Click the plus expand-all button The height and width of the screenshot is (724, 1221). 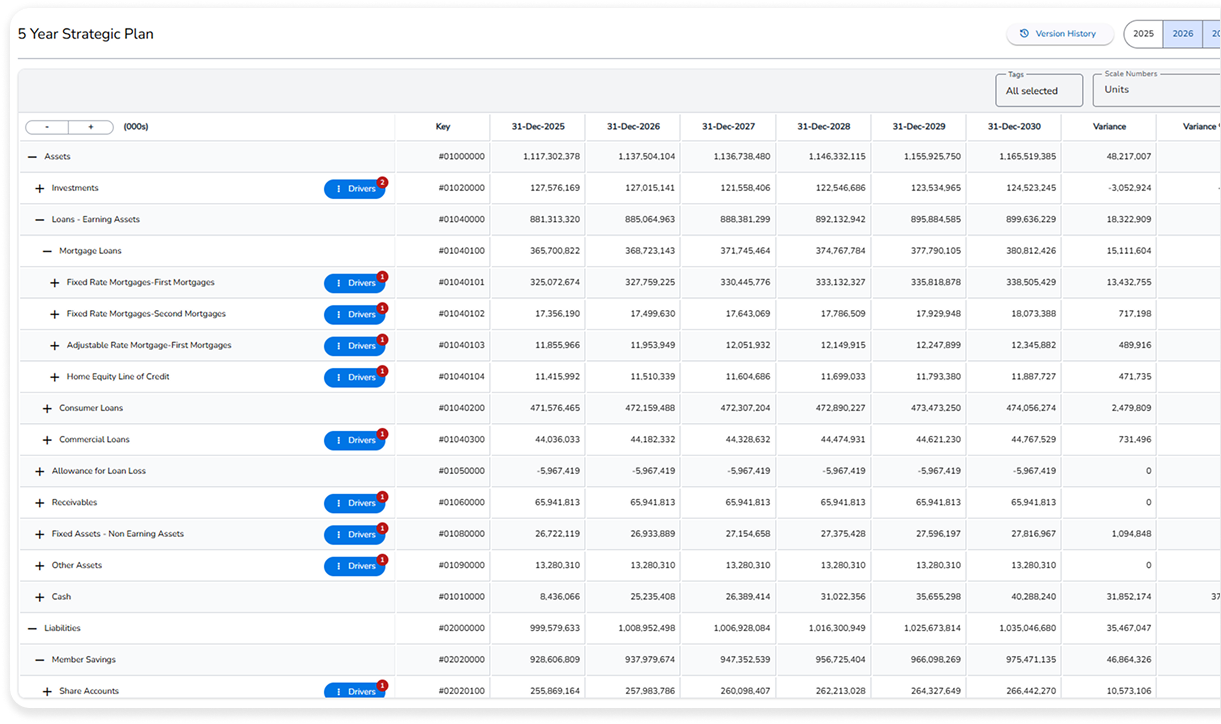90,127
